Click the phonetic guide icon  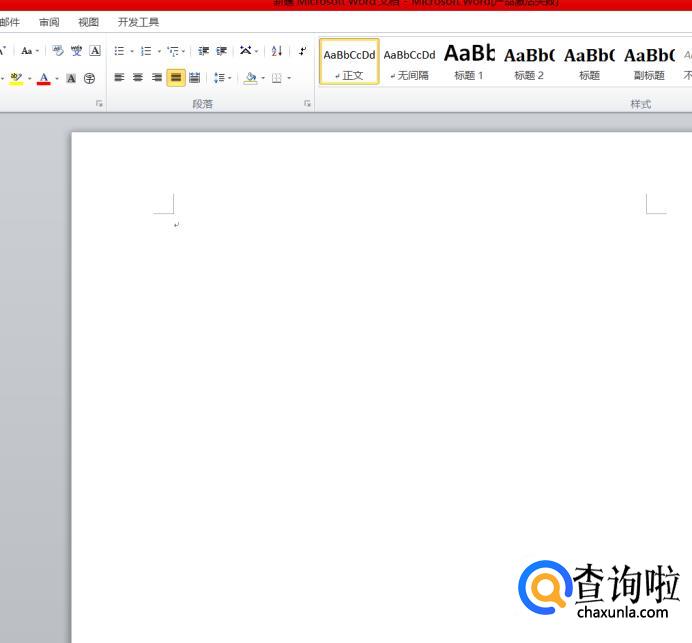tap(76, 51)
